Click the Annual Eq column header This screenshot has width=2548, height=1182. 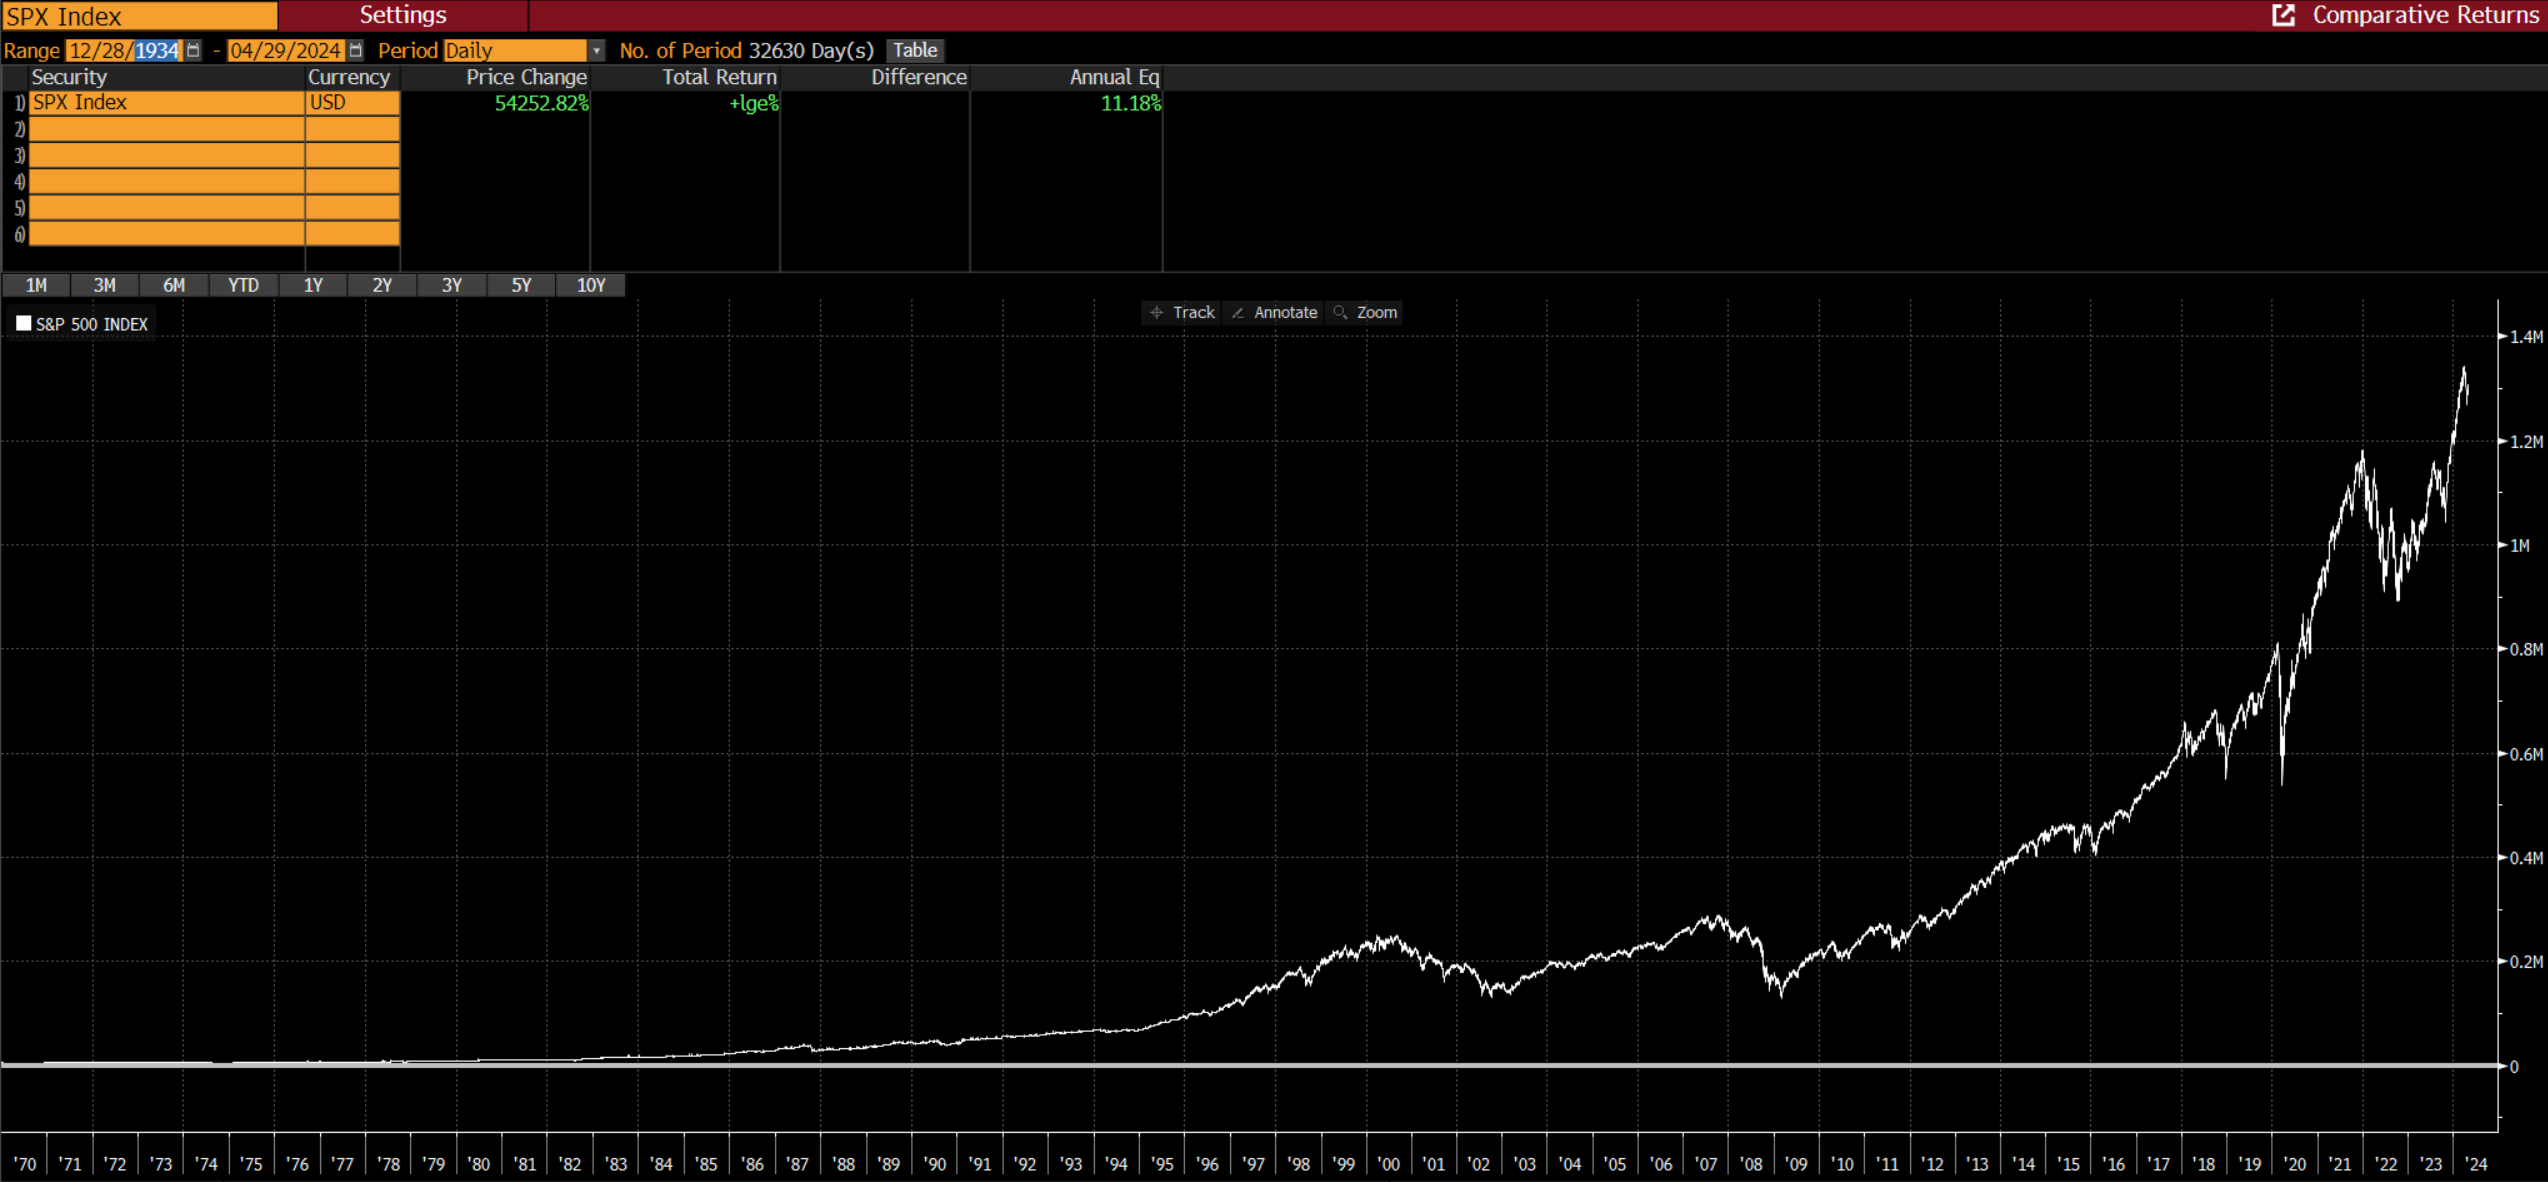[x=1114, y=77]
